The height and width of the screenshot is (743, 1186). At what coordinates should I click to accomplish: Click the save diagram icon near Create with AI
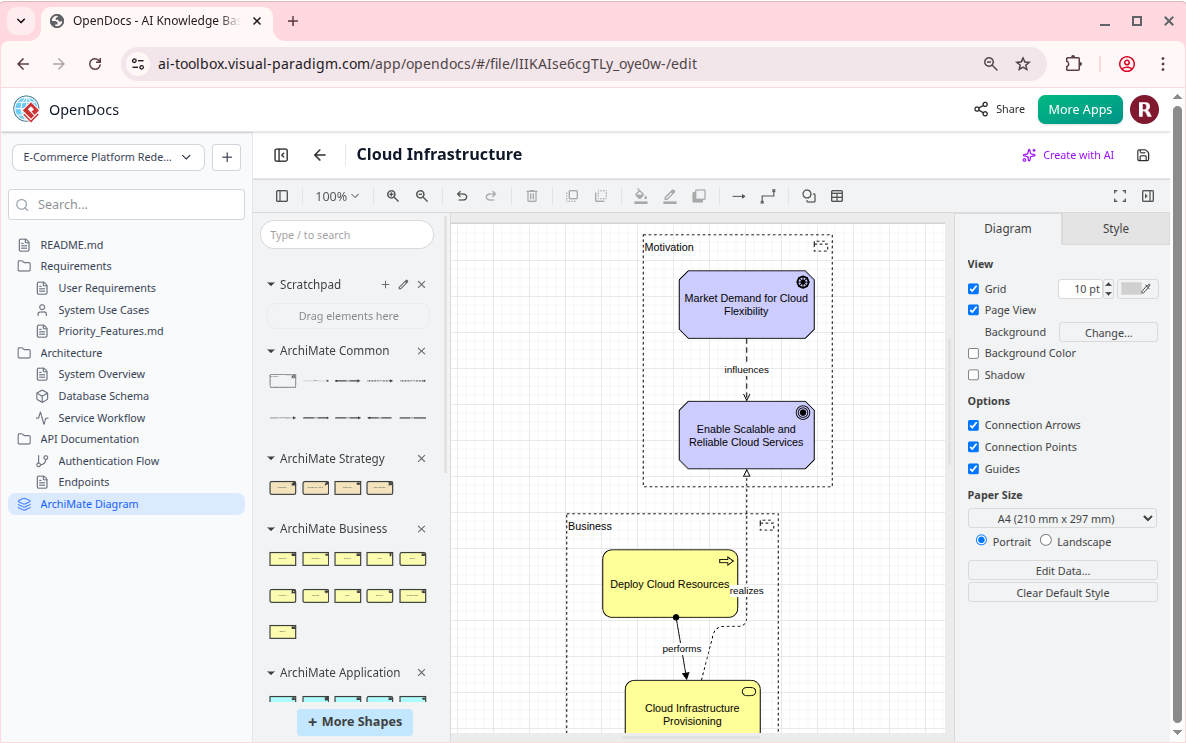tap(1143, 155)
